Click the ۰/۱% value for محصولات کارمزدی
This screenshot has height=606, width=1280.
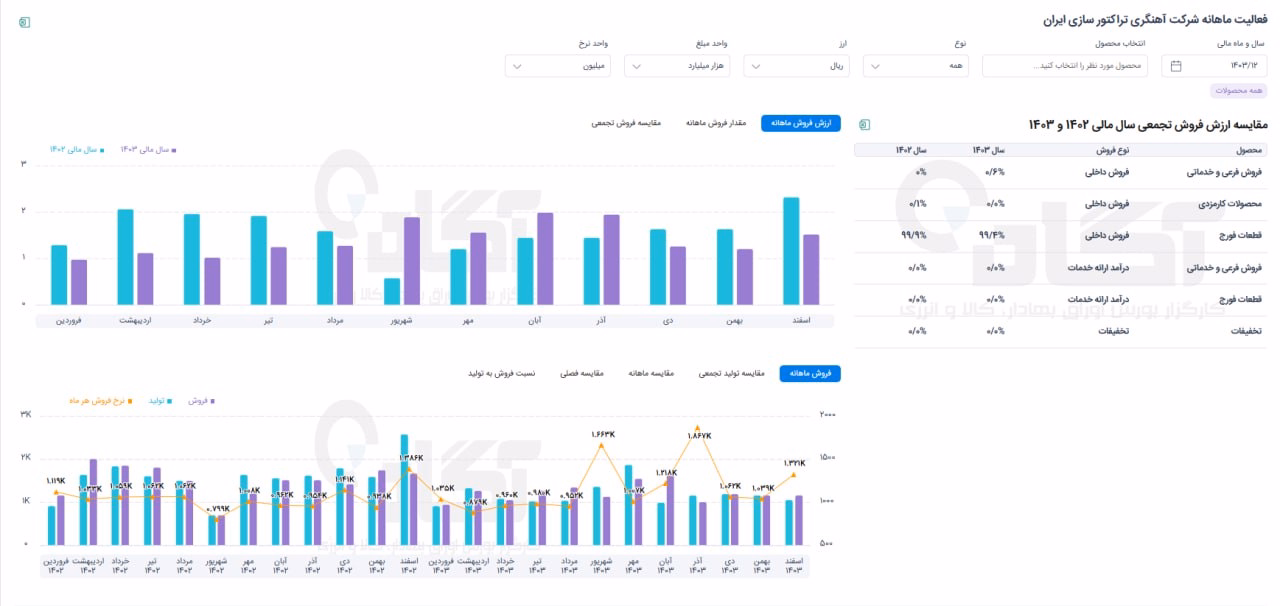click(917, 204)
